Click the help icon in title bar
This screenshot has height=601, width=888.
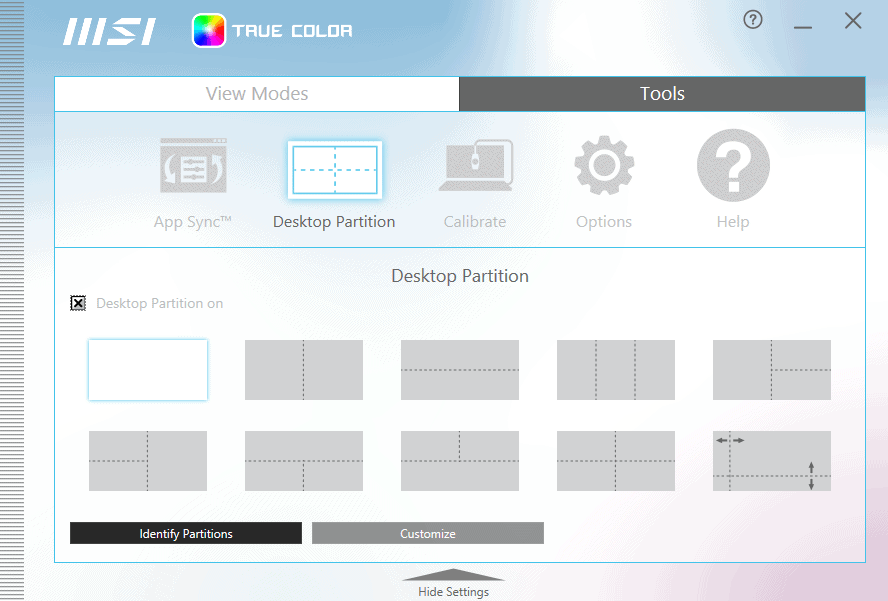click(753, 20)
